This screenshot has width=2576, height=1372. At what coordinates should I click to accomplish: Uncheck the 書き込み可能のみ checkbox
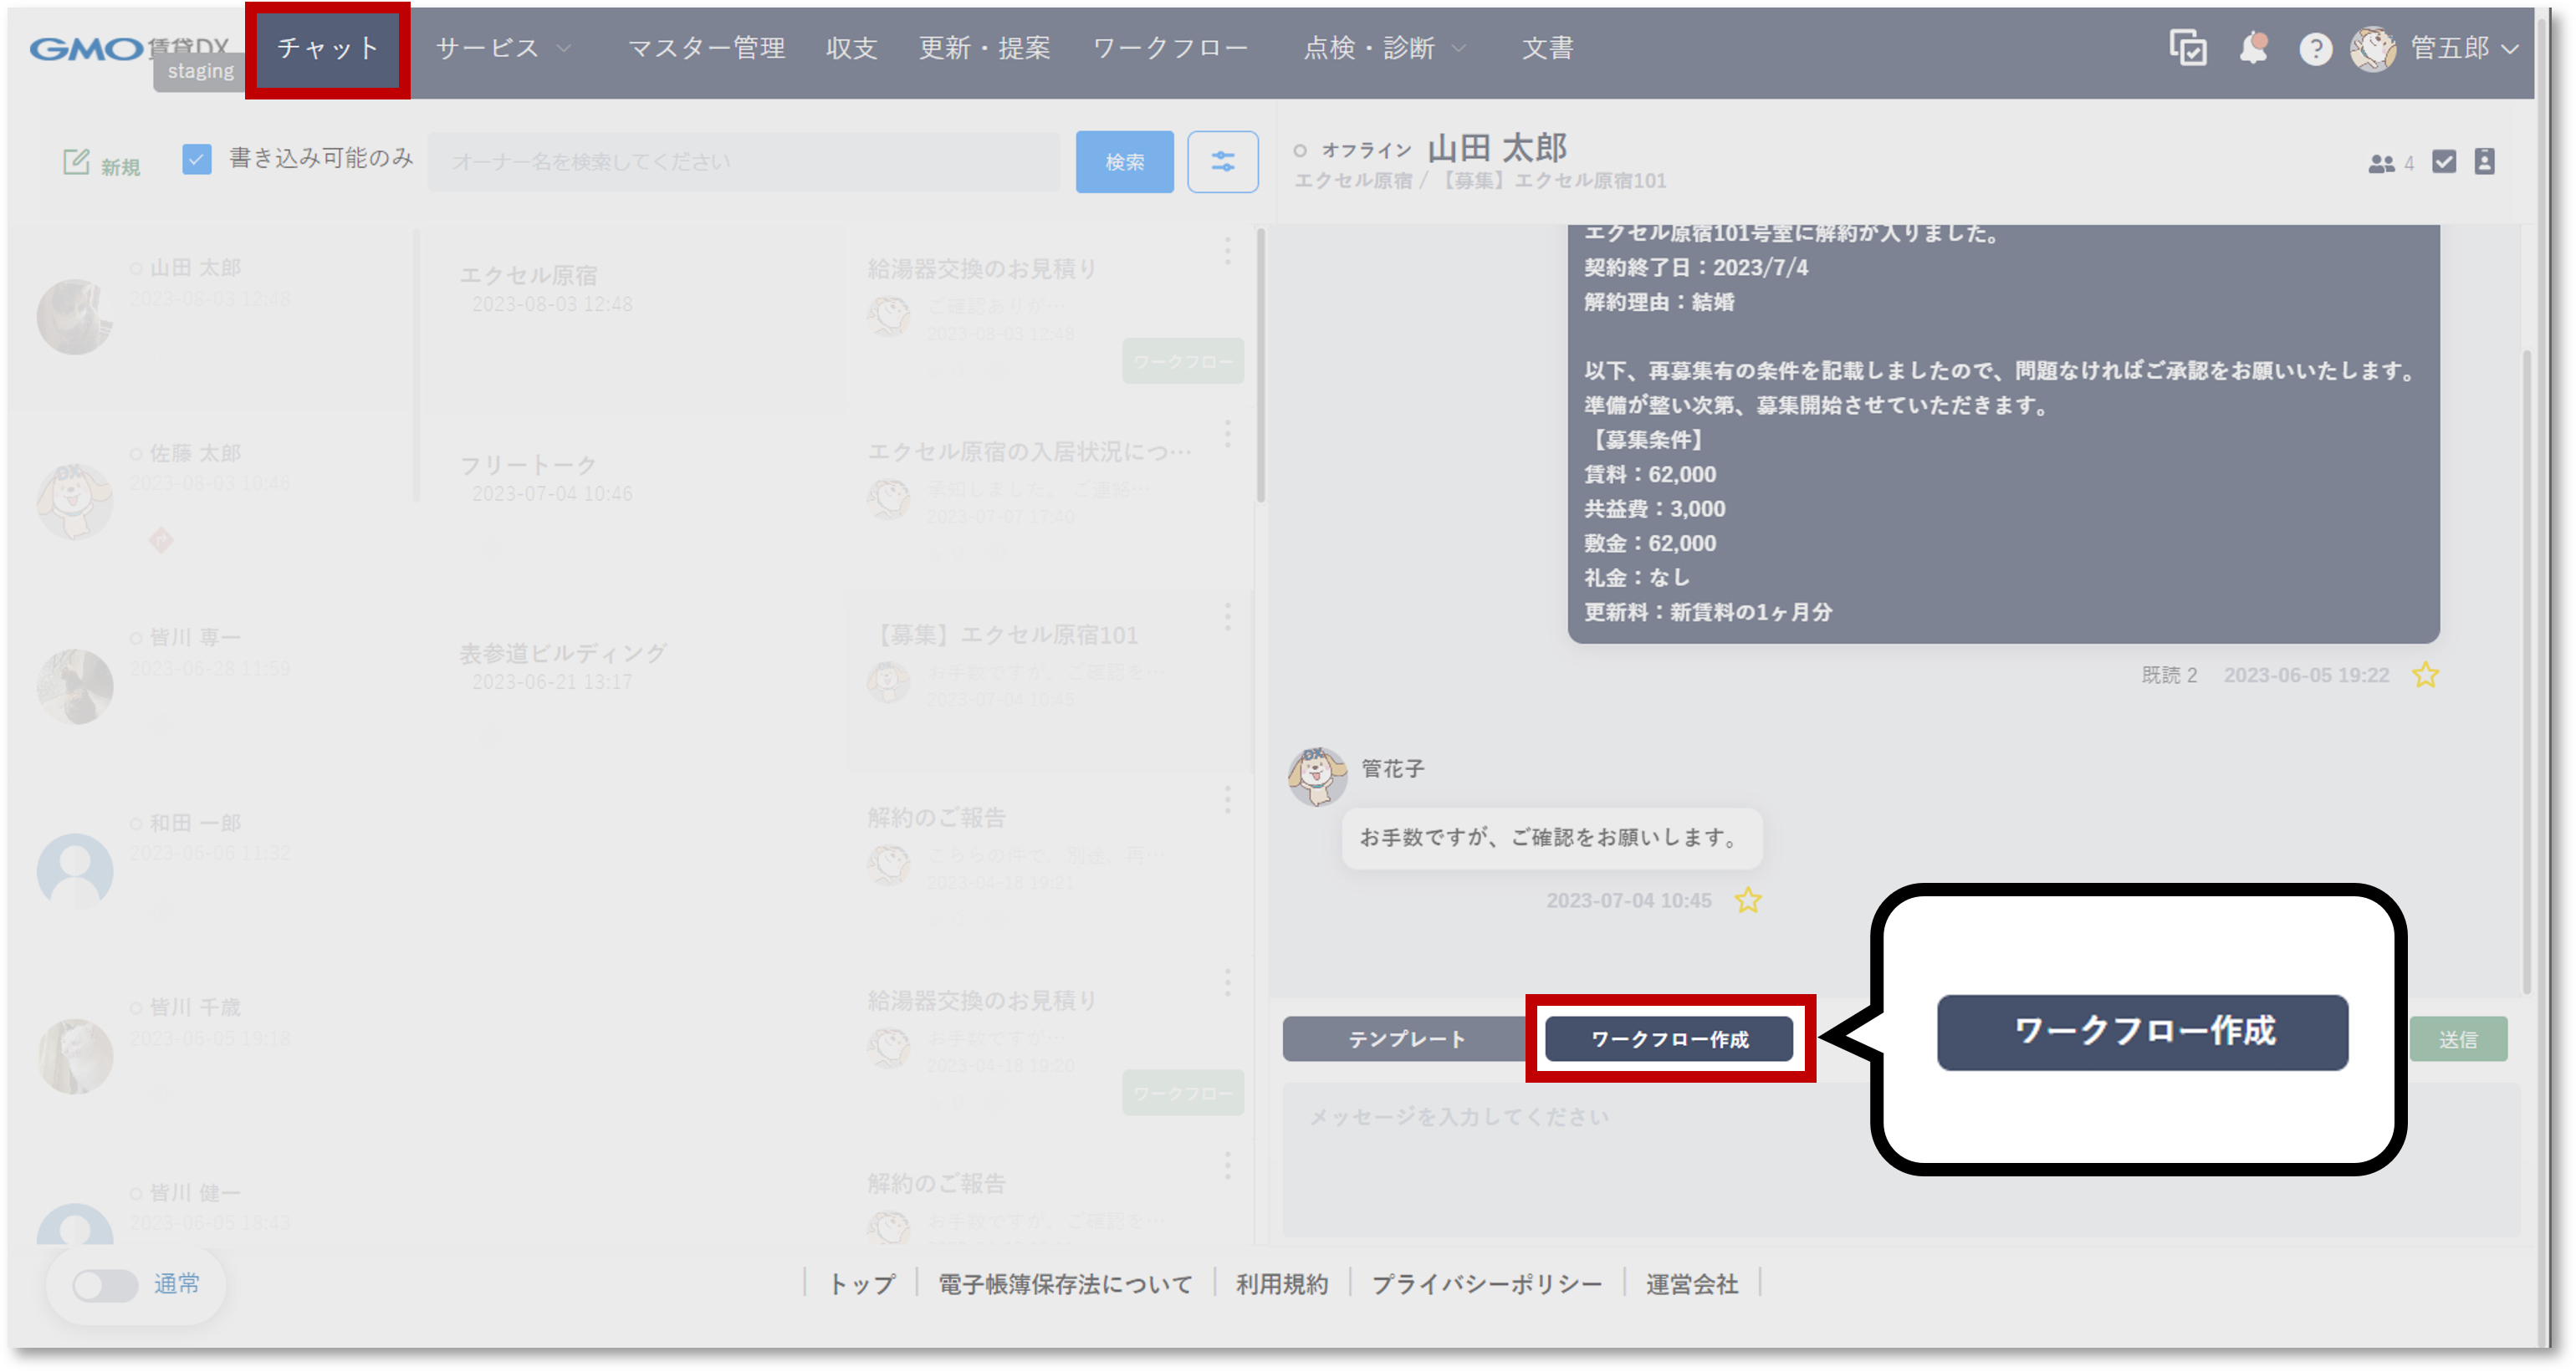pos(198,158)
